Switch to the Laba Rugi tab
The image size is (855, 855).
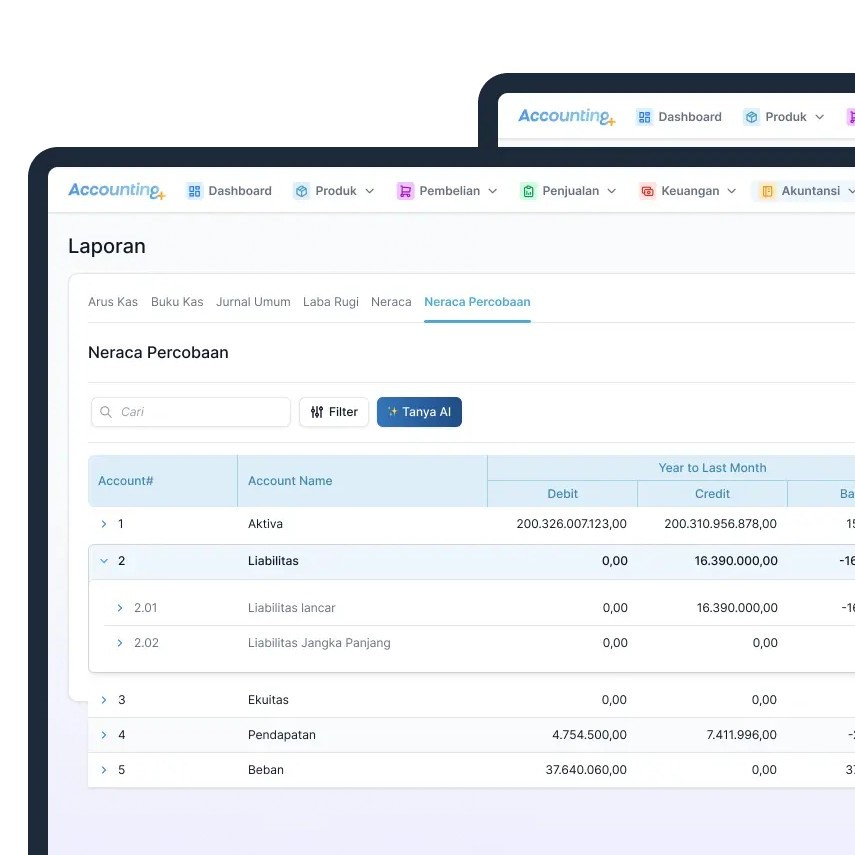331,302
